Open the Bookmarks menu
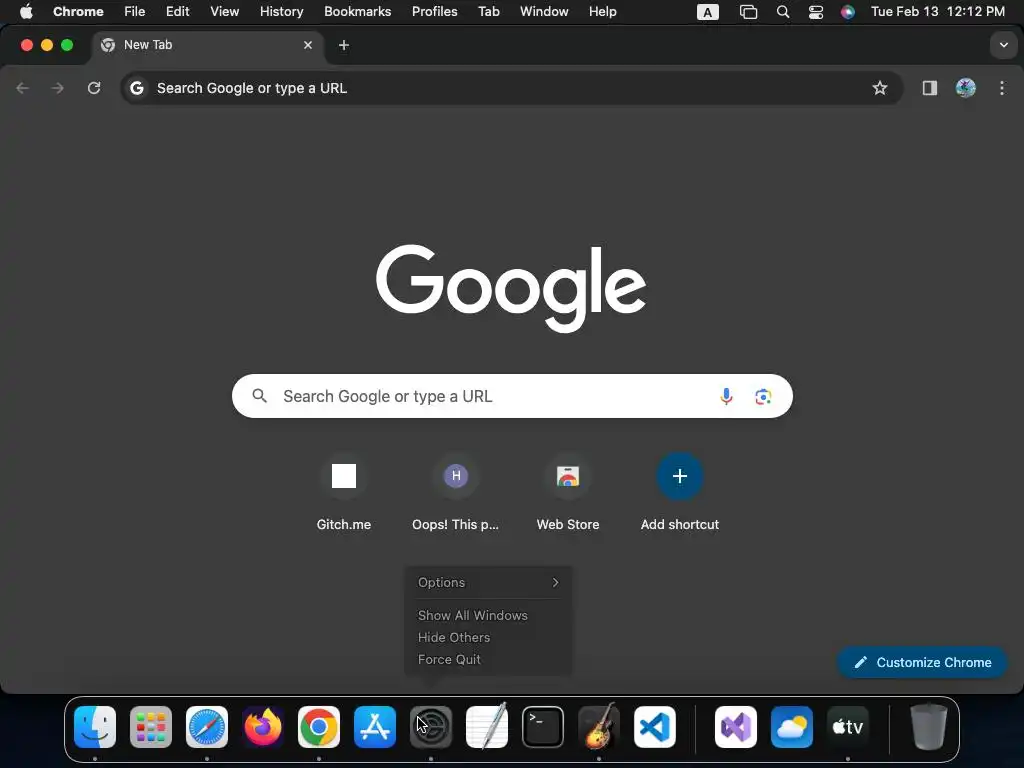Image resolution: width=1024 pixels, height=768 pixels. [358, 12]
